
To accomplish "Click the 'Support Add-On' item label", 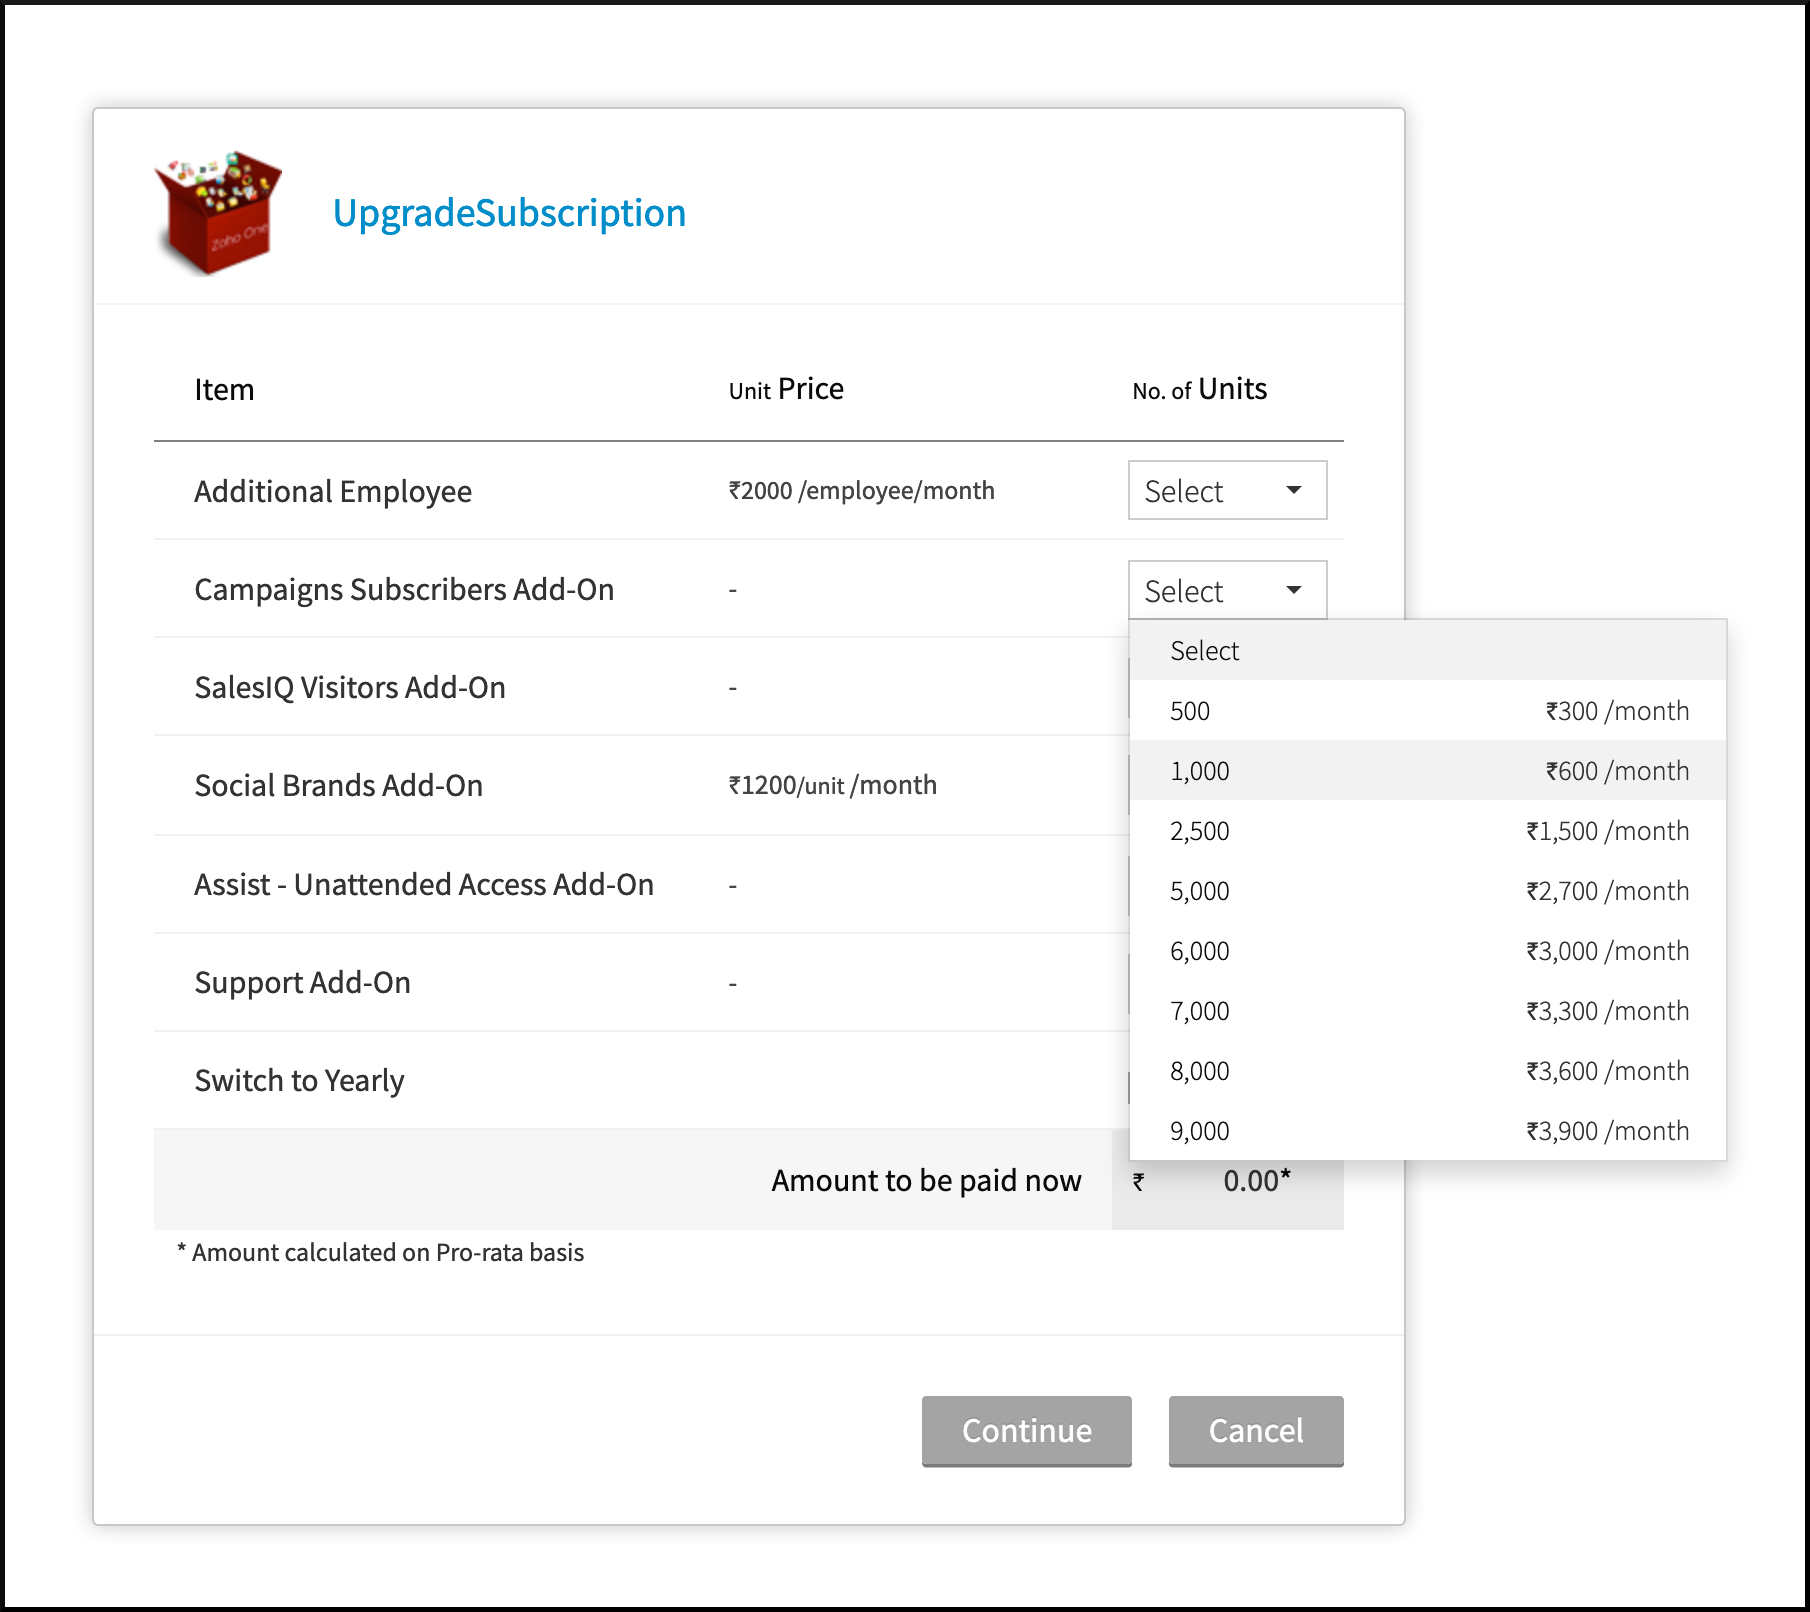I will click(303, 982).
